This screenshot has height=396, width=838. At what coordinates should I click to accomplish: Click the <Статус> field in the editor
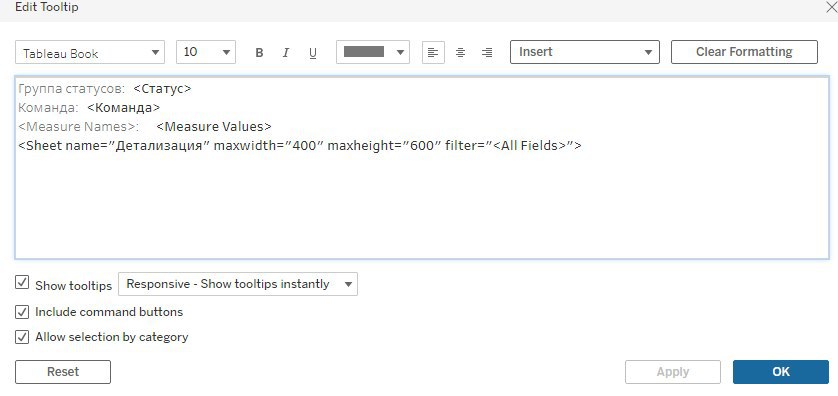tap(162, 89)
